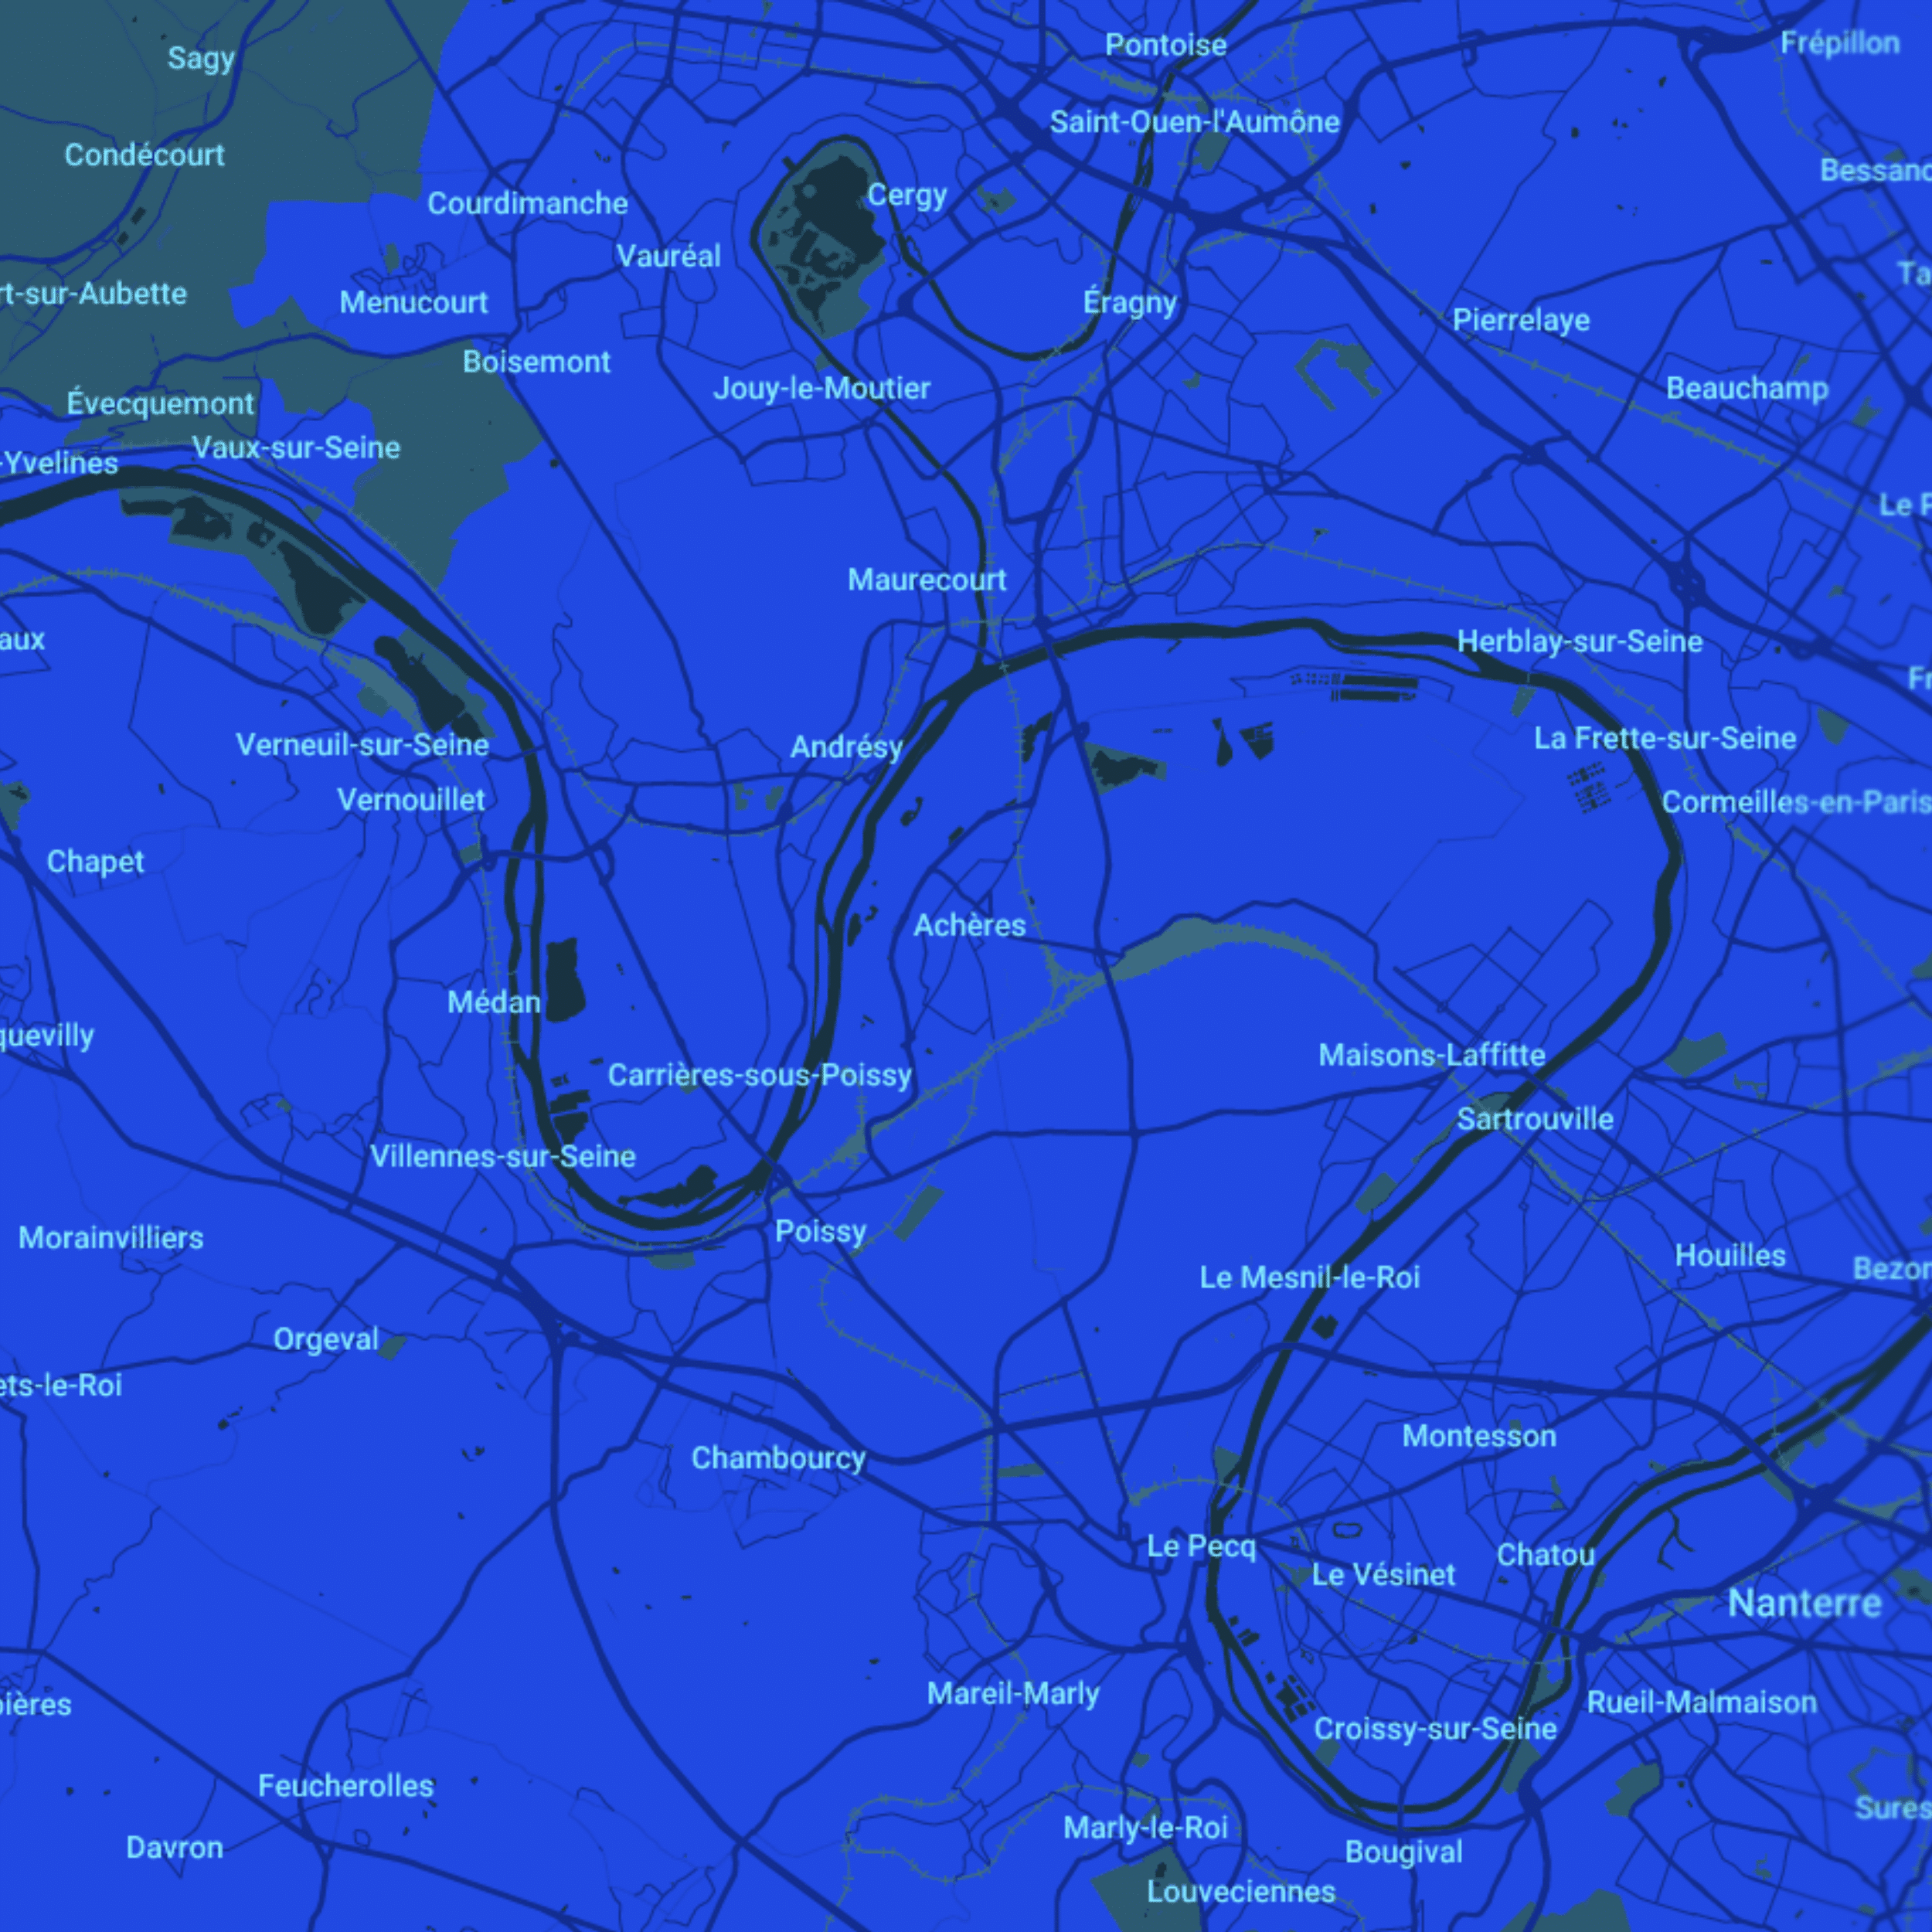The height and width of the screenshot is (1932, 1932).
Task: Click Croissy-sur-Seine label
Action: point(1435,1729)
